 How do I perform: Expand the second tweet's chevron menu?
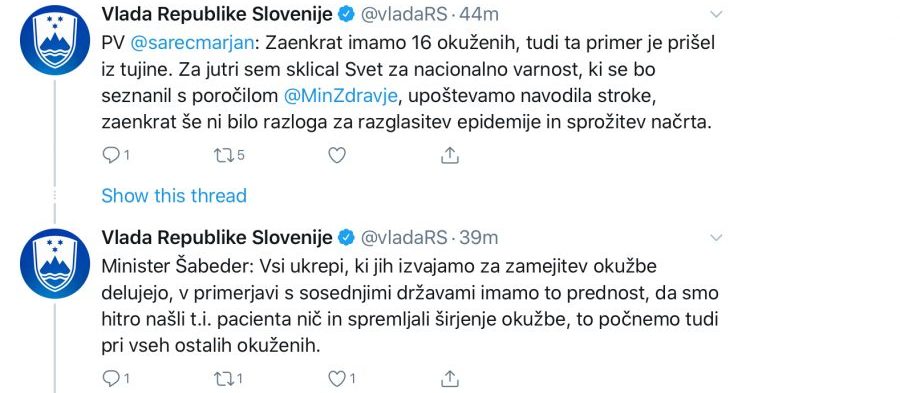click(716, 238)
